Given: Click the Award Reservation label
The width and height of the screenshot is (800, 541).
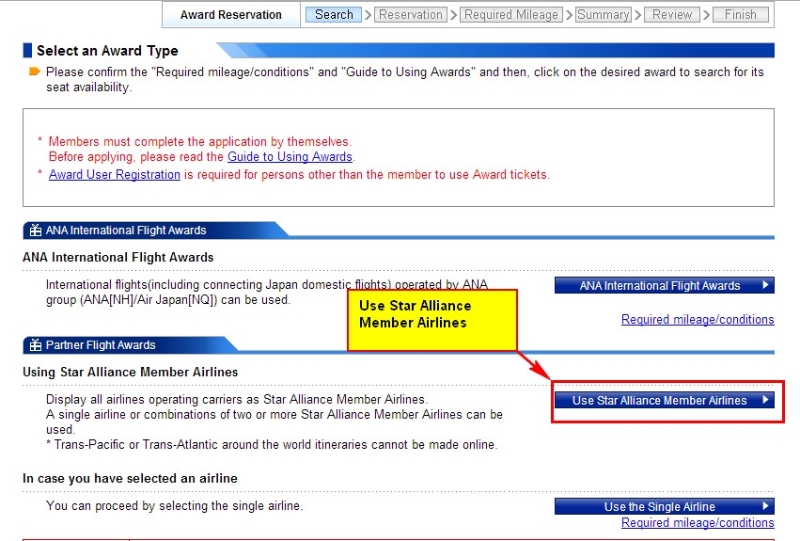Looking at the screenshot, I should pyautogui.click(x=231, y=15).
